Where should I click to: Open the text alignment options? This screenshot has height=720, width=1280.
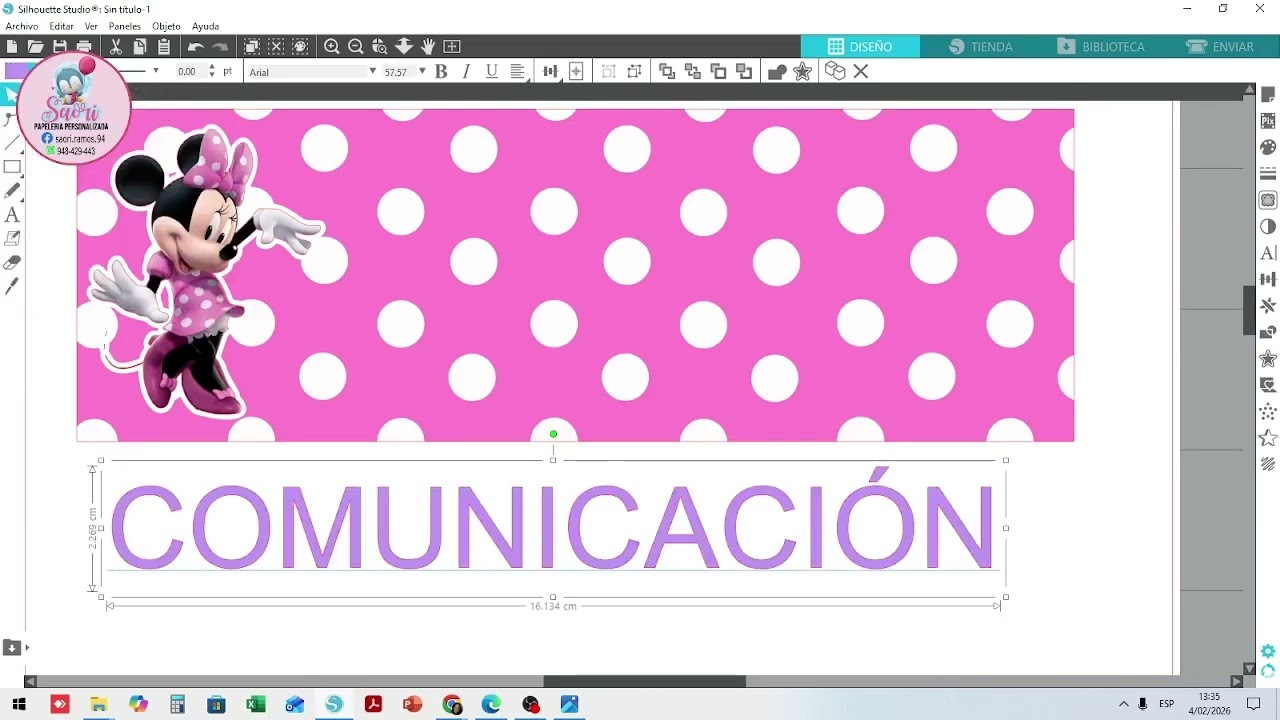tap(518, 71)
